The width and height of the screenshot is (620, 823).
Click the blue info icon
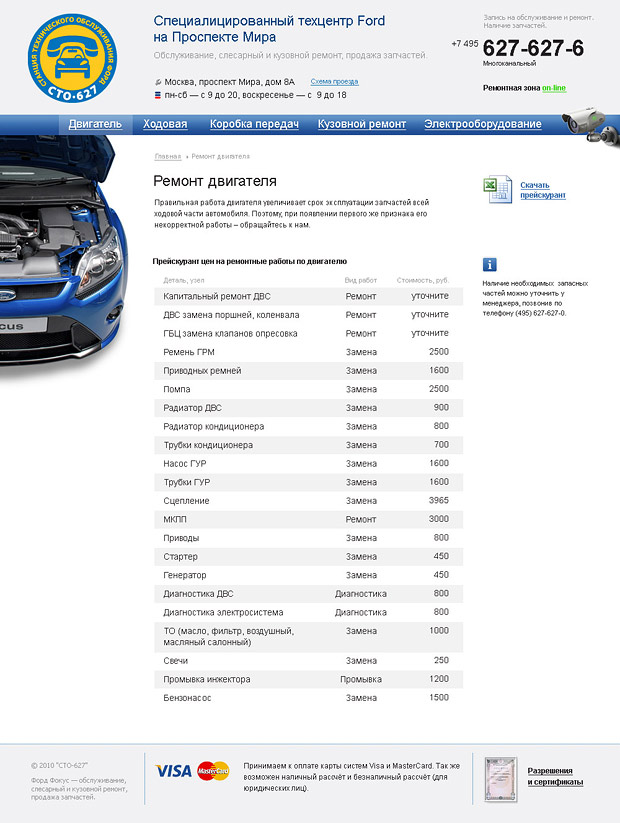coord(489,264)
